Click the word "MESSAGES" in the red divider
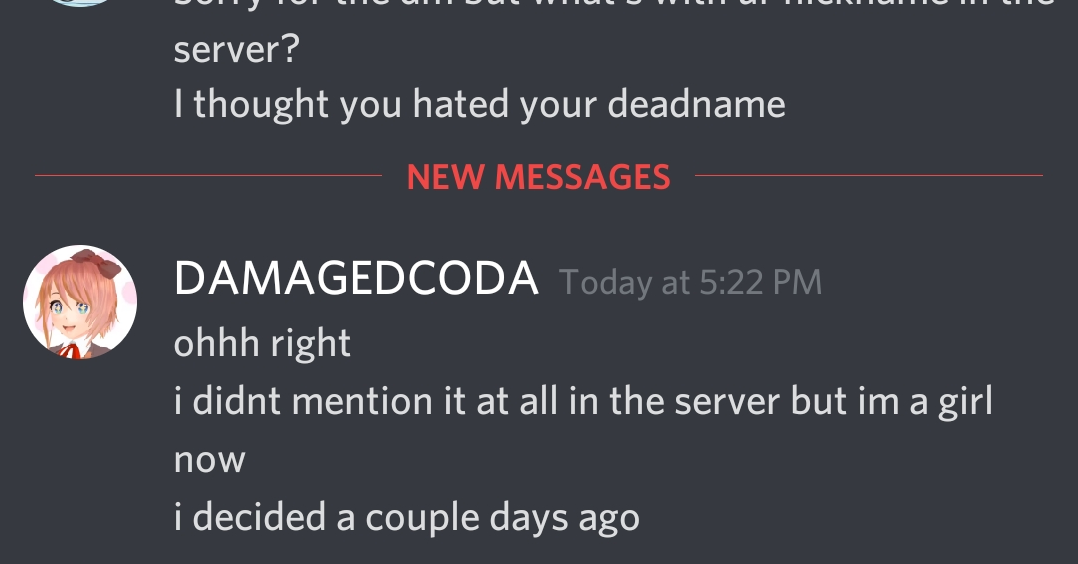This screenshot has height=564, width=1078. (582, 177)
